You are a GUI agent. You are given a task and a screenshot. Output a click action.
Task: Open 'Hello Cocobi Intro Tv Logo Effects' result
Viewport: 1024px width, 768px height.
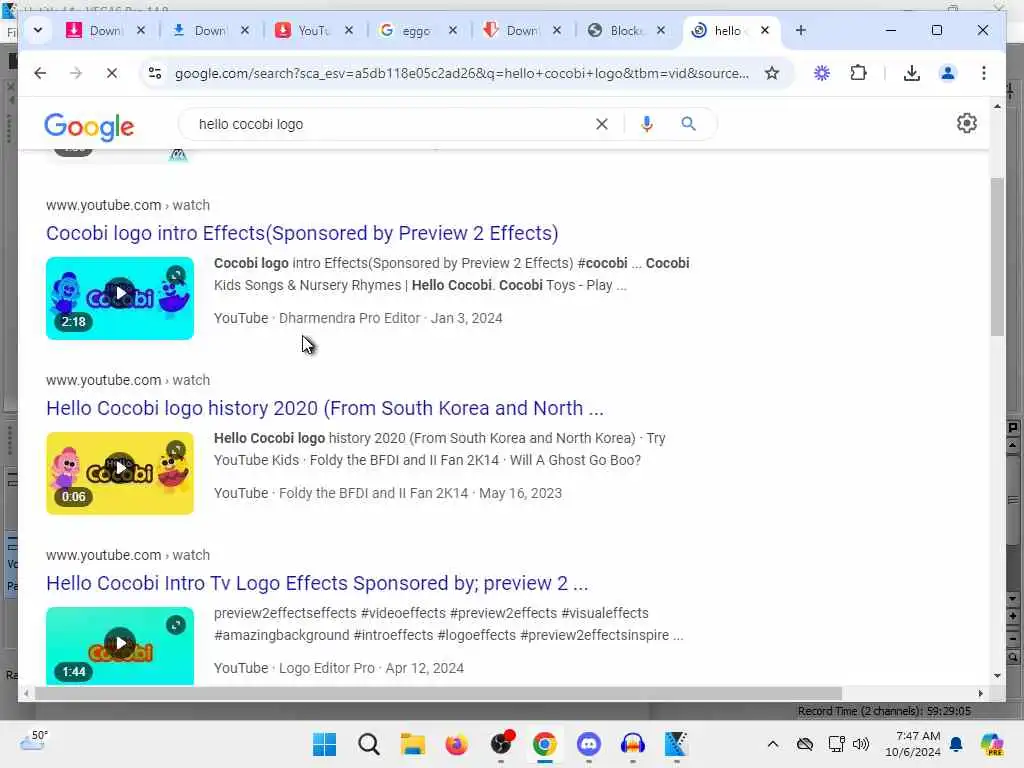(x=317, y=583)
